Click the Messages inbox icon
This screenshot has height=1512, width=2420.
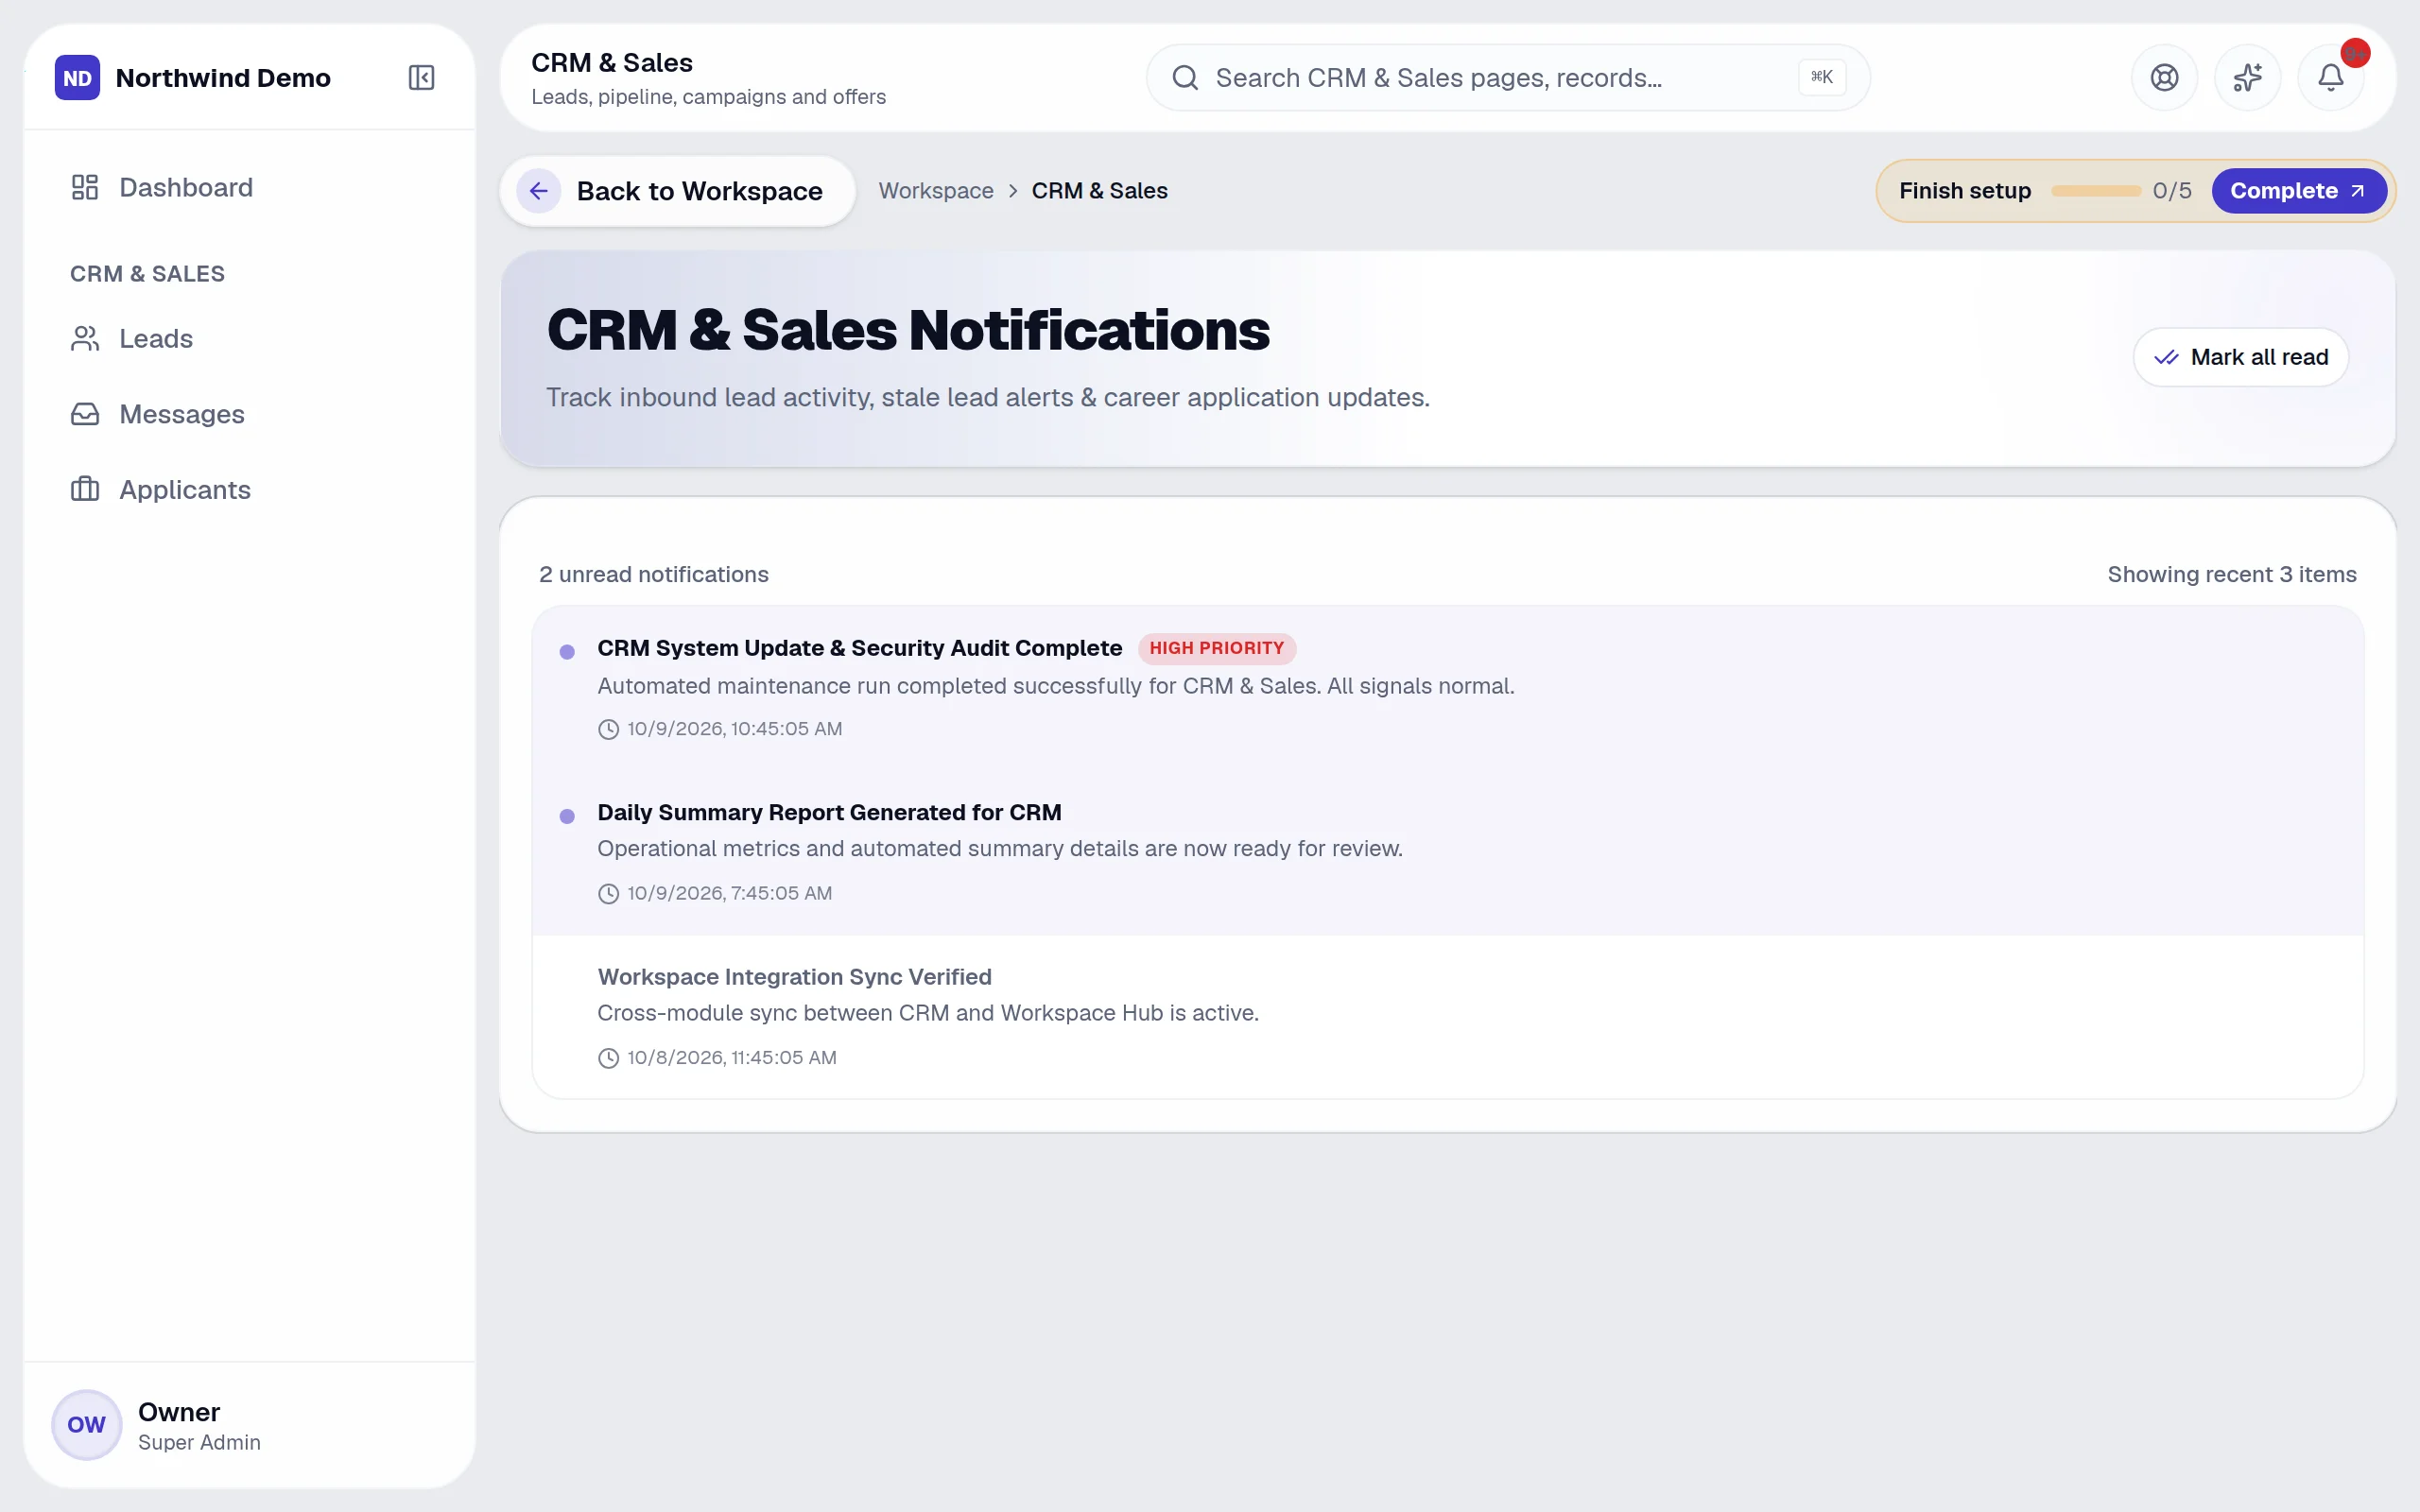coord(85,414)
